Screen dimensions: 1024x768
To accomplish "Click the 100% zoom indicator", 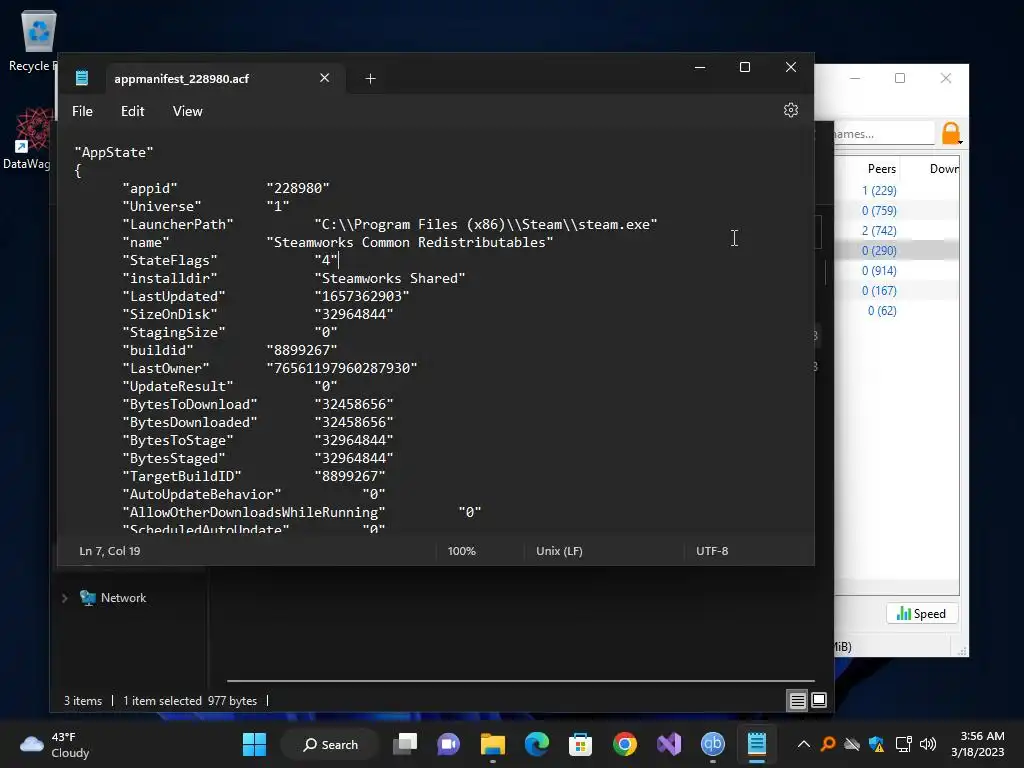I will coord(462,551).
